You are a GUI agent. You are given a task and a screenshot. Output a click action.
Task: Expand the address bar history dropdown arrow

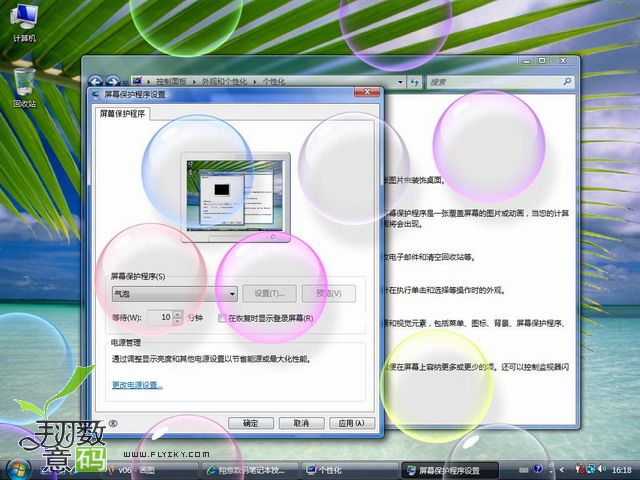[400, 82]
